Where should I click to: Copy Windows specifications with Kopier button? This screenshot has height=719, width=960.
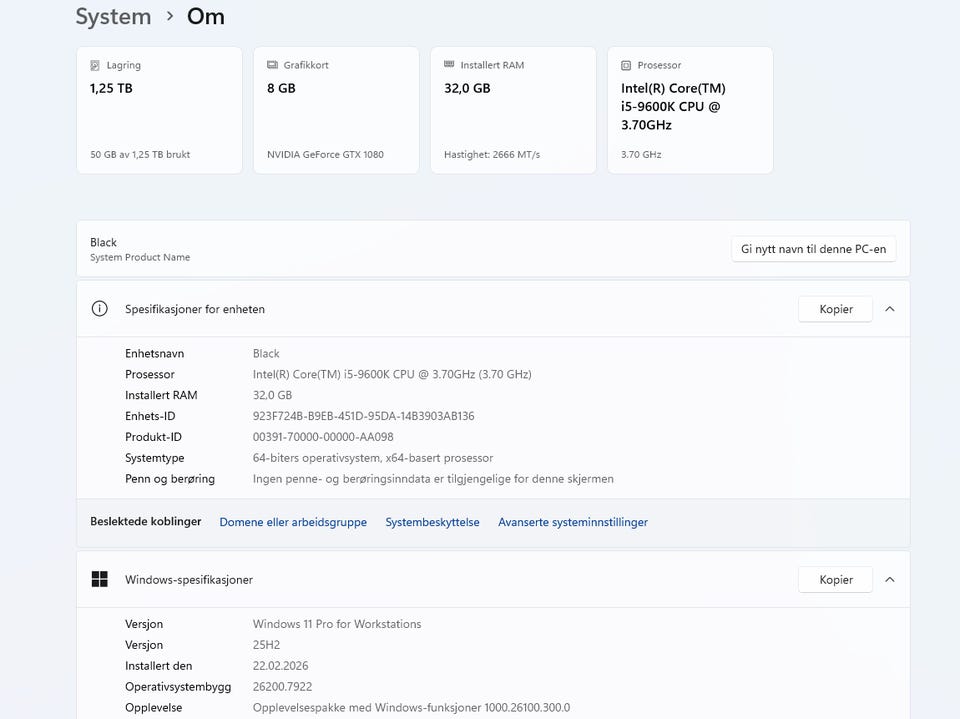(836, 579)
